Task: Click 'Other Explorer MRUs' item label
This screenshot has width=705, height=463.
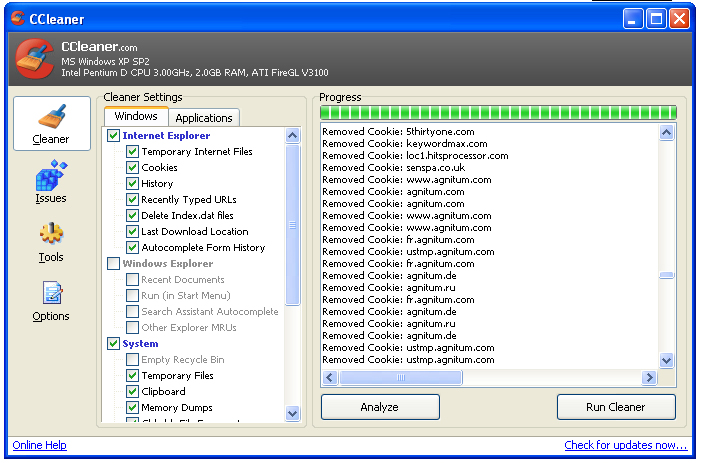Action: point(189,328)
